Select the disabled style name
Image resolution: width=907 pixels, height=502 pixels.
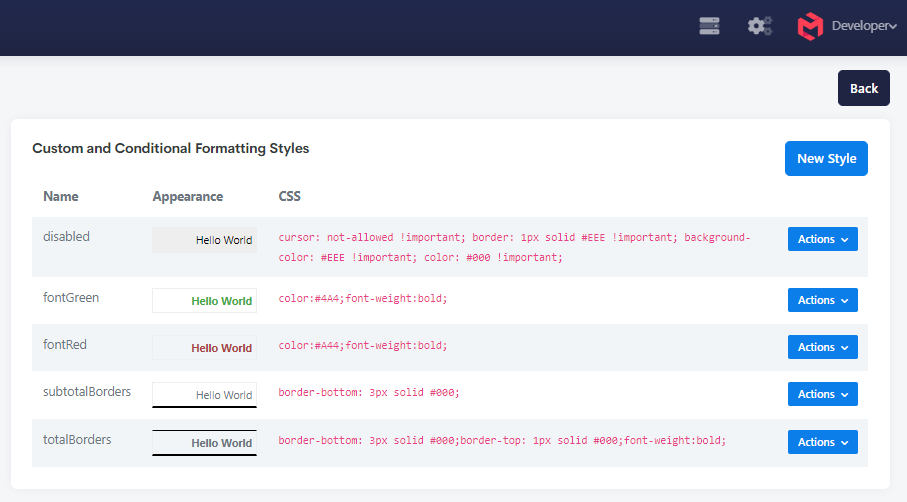(67, 237)
